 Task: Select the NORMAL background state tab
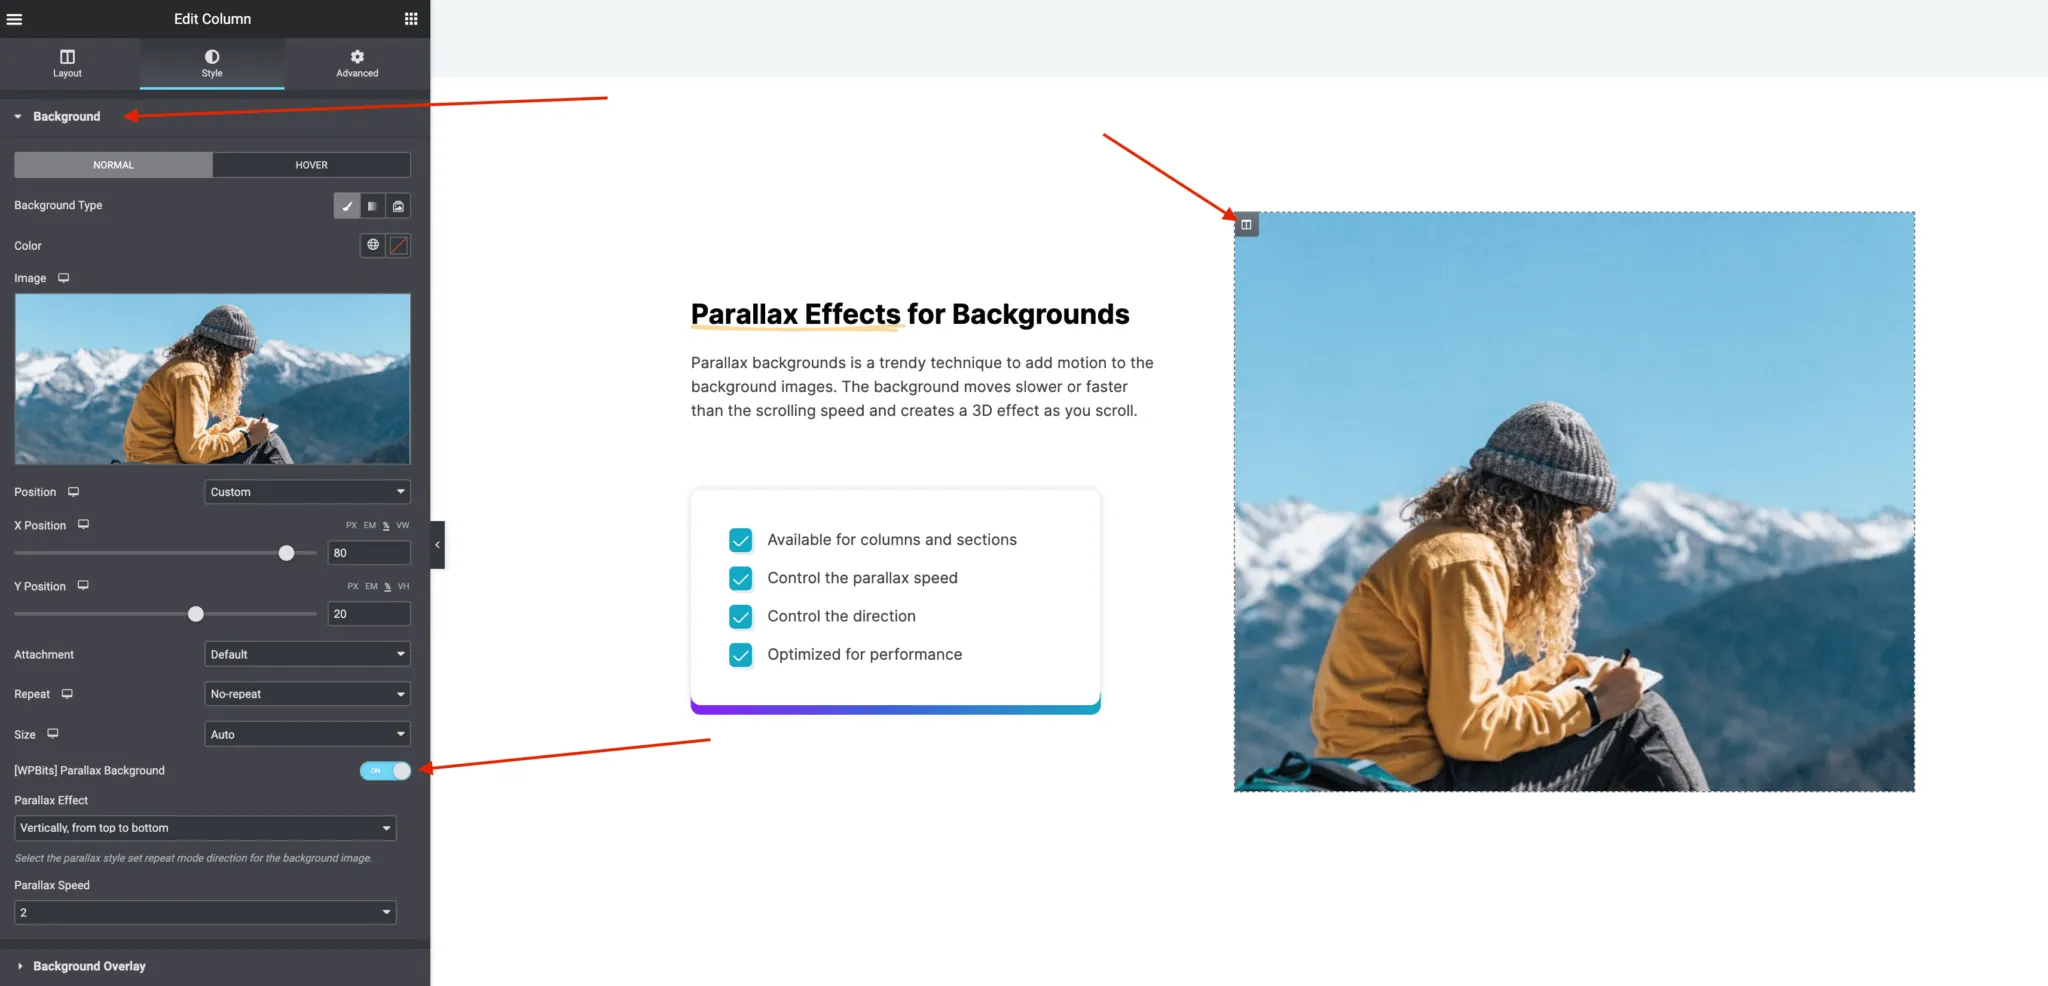[x=113, y=165]
